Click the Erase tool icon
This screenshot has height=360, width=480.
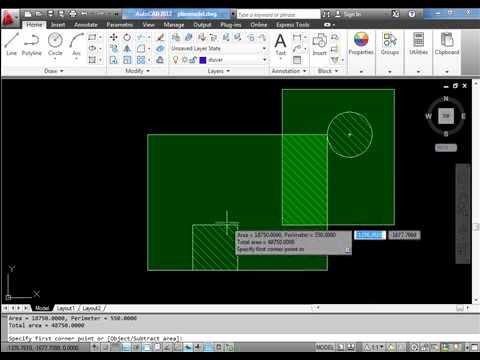(x=160, y=37)
